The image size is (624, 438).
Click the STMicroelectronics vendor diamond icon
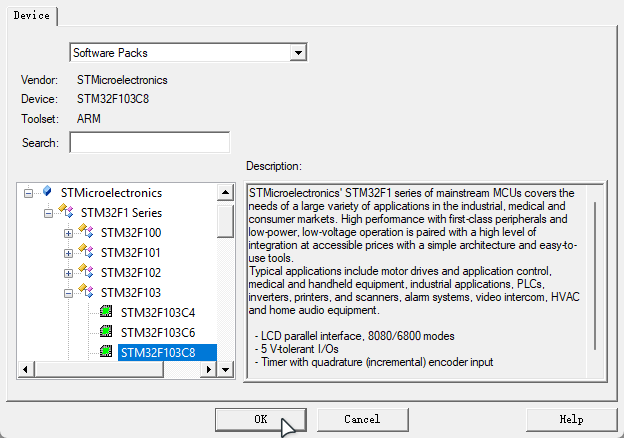tap(47, 191)
